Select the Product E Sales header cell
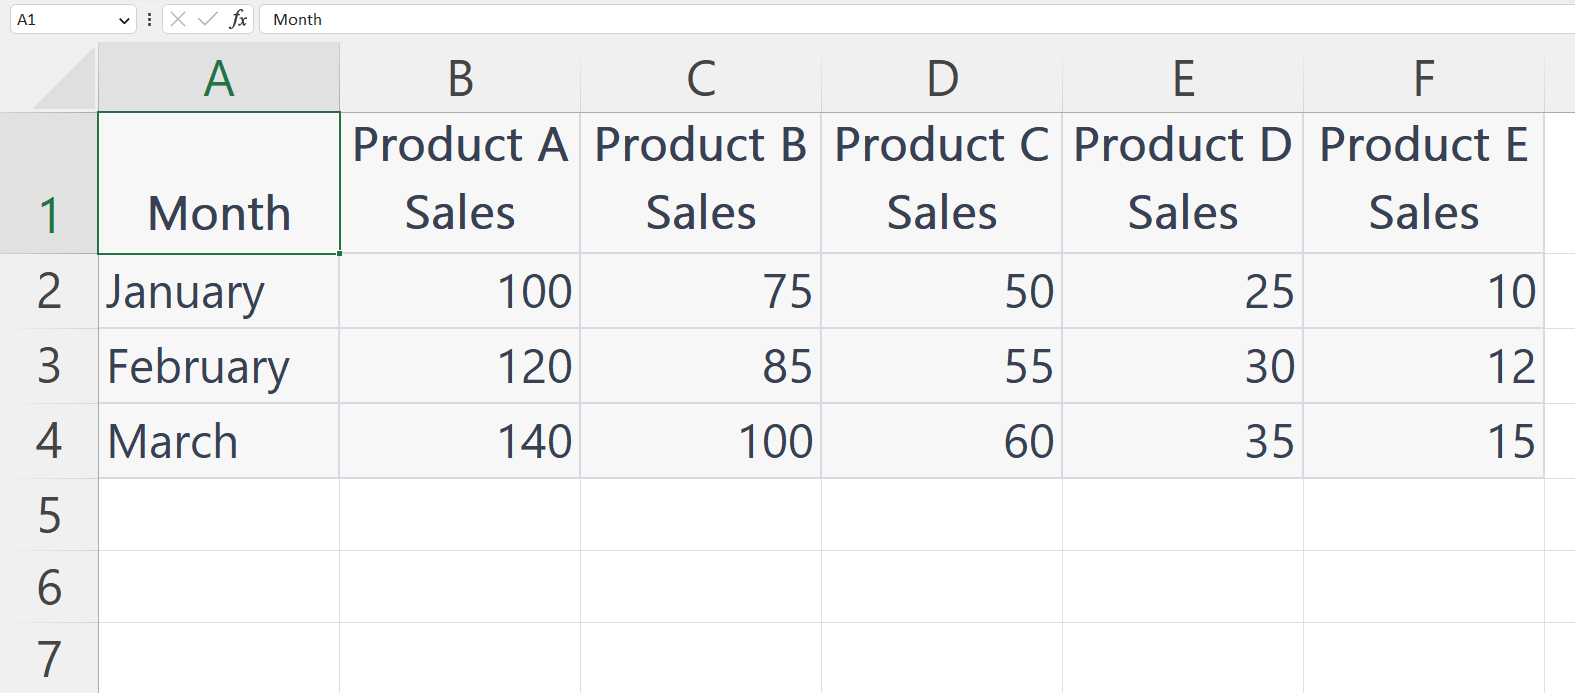 click(x=1422, y=183)
